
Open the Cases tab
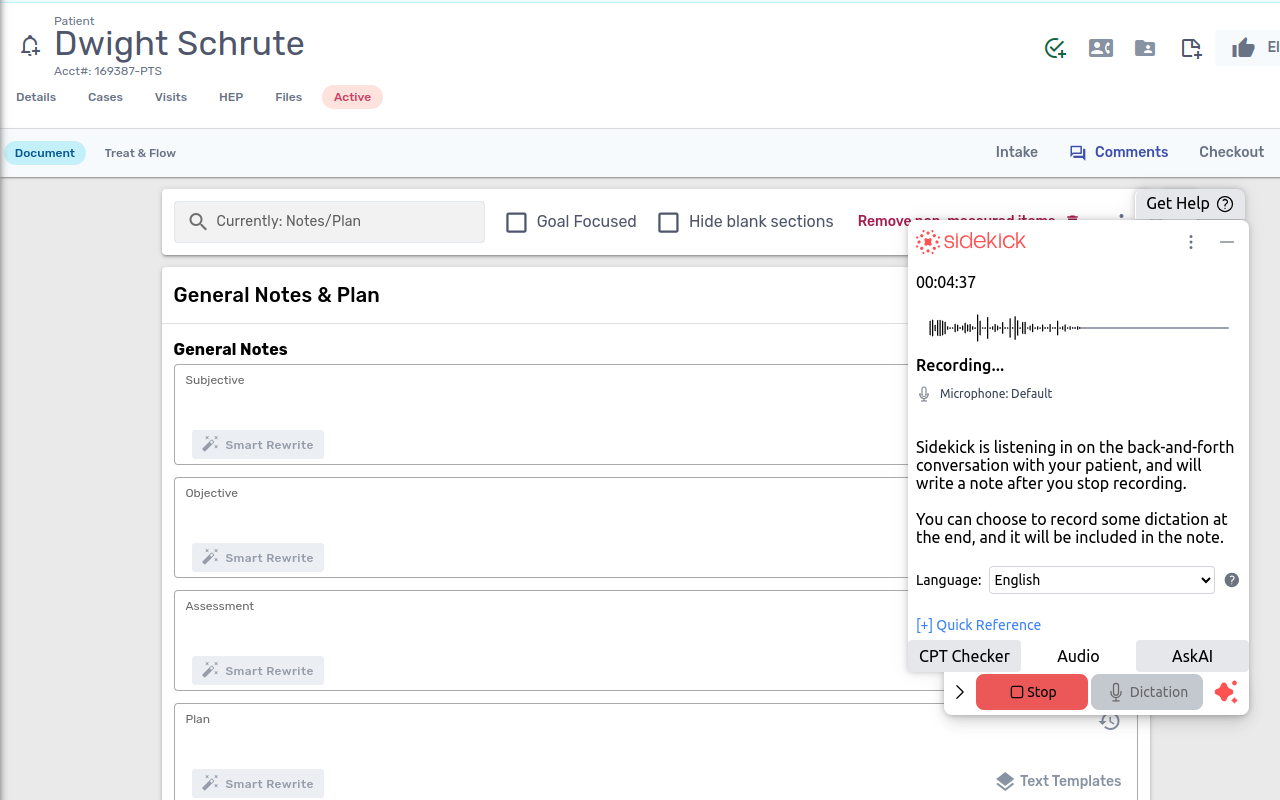coord(105,97)
